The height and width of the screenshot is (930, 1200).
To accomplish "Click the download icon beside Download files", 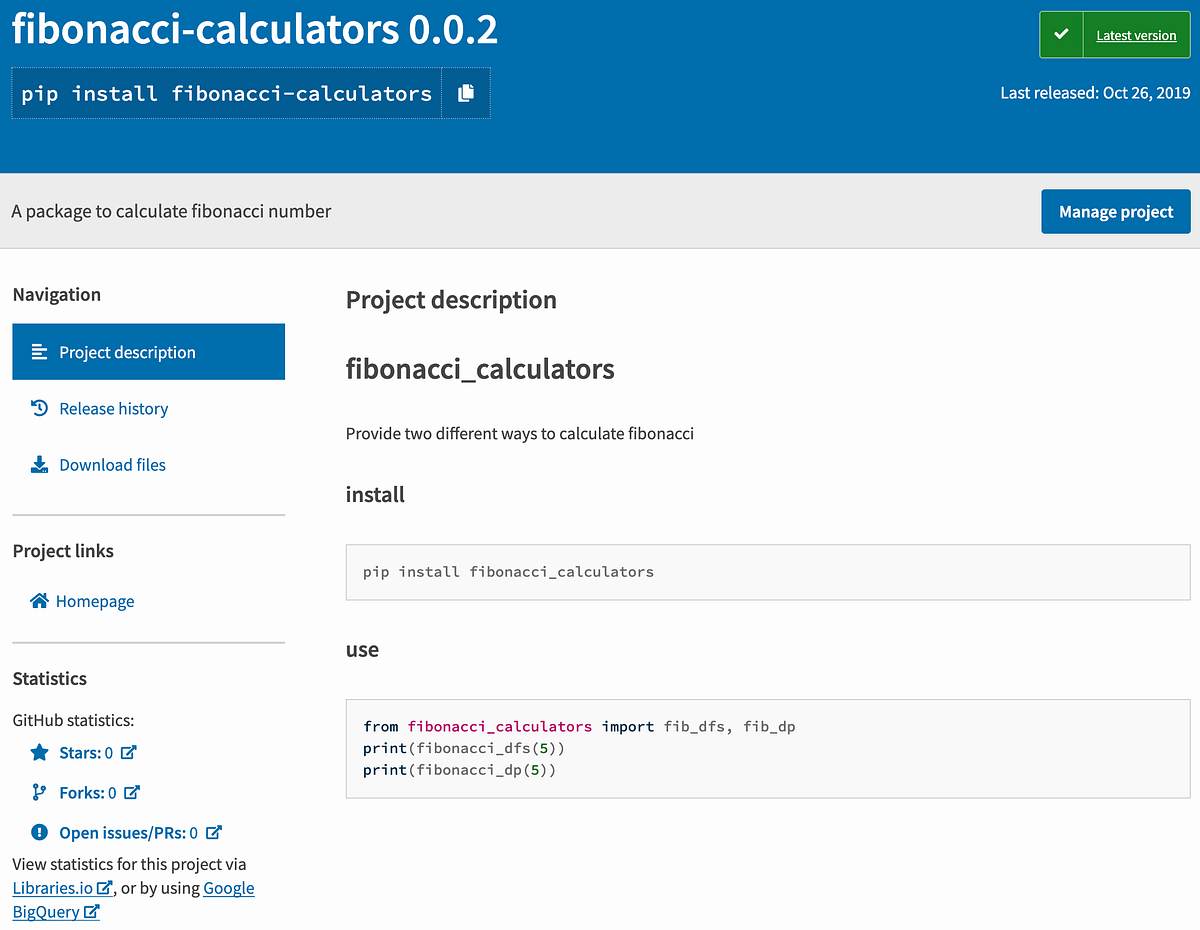I will click(x=38, y=464).
